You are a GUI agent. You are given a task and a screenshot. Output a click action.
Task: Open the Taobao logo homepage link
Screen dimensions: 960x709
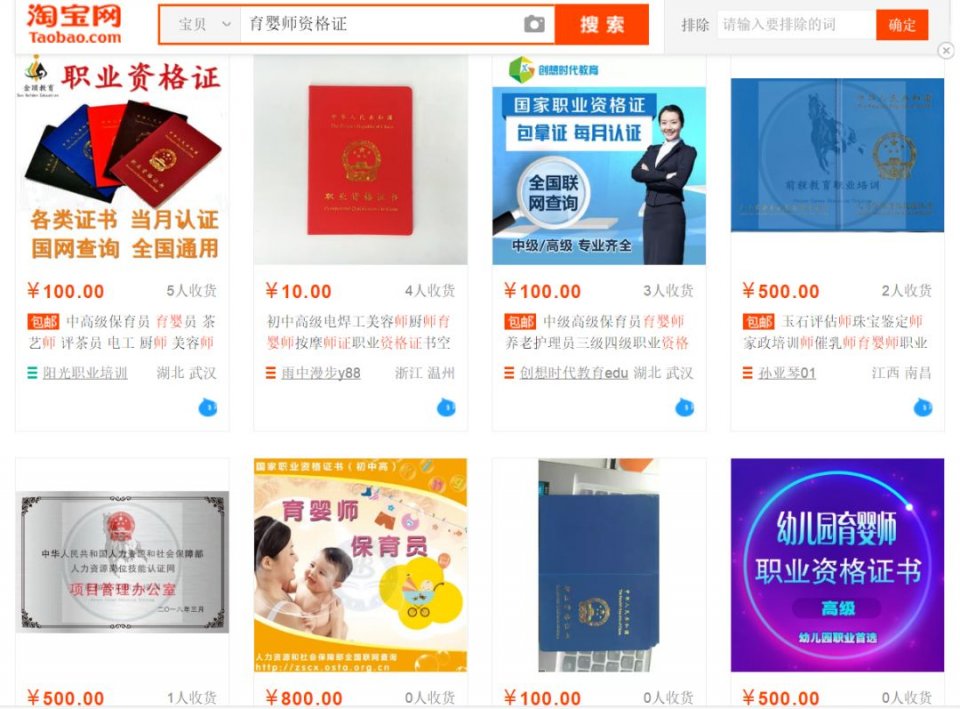click(73, 24)
